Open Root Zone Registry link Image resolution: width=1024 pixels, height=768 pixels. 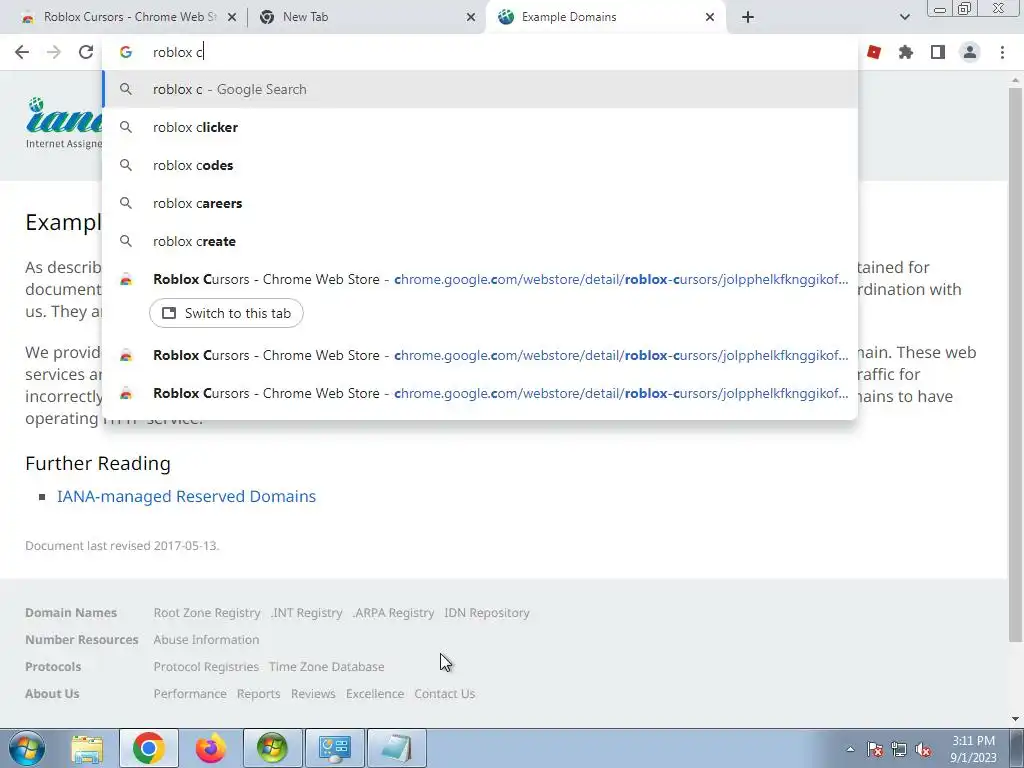[207, 613]
